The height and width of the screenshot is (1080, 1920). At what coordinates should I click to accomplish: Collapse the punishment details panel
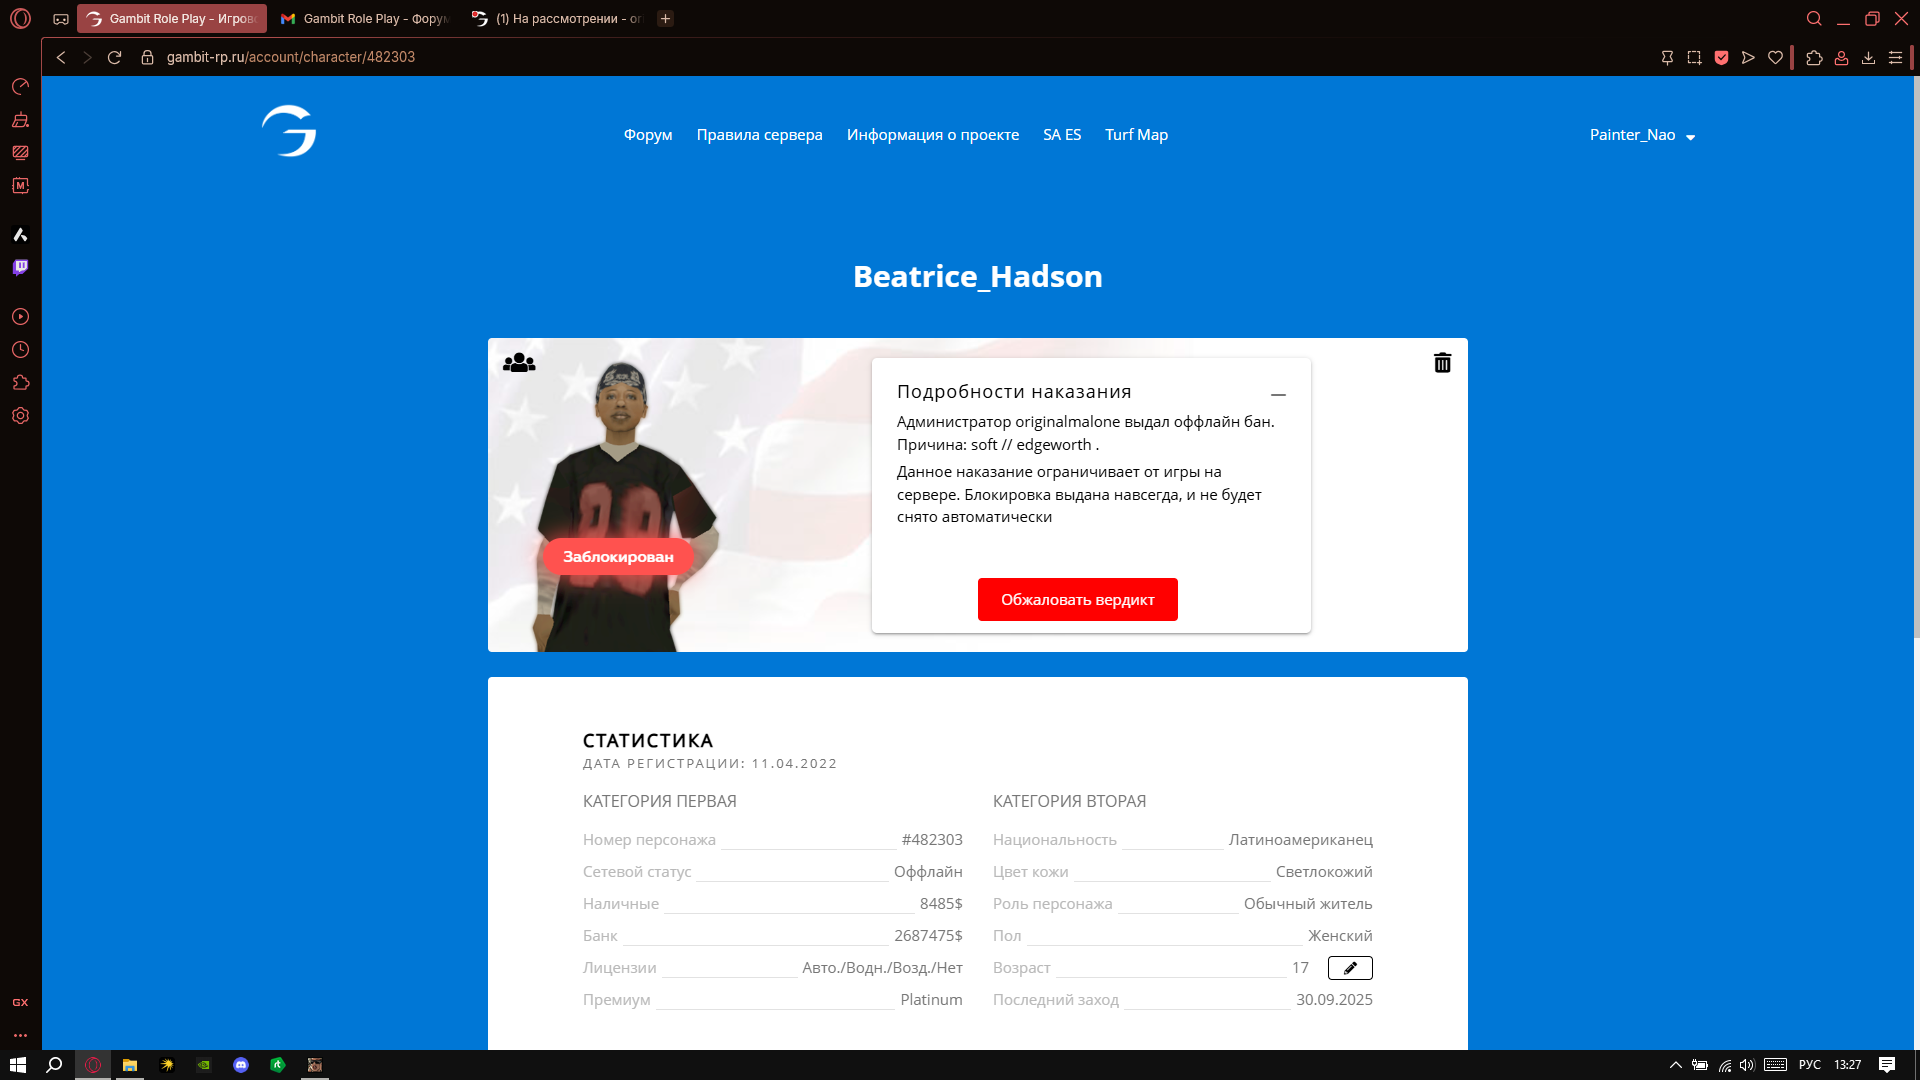click(x=1278, y=394)
